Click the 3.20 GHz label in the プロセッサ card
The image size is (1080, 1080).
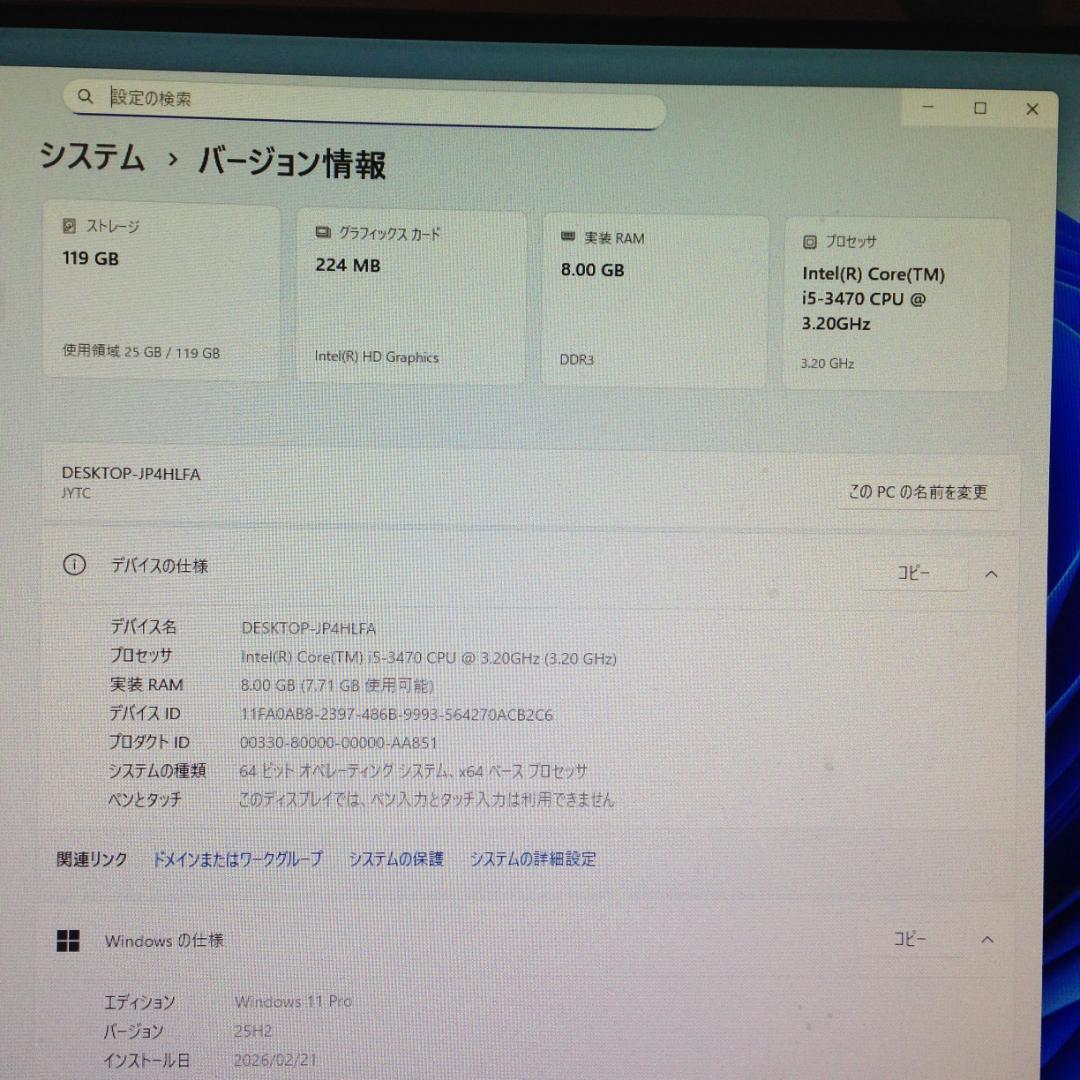click(827, 363)
